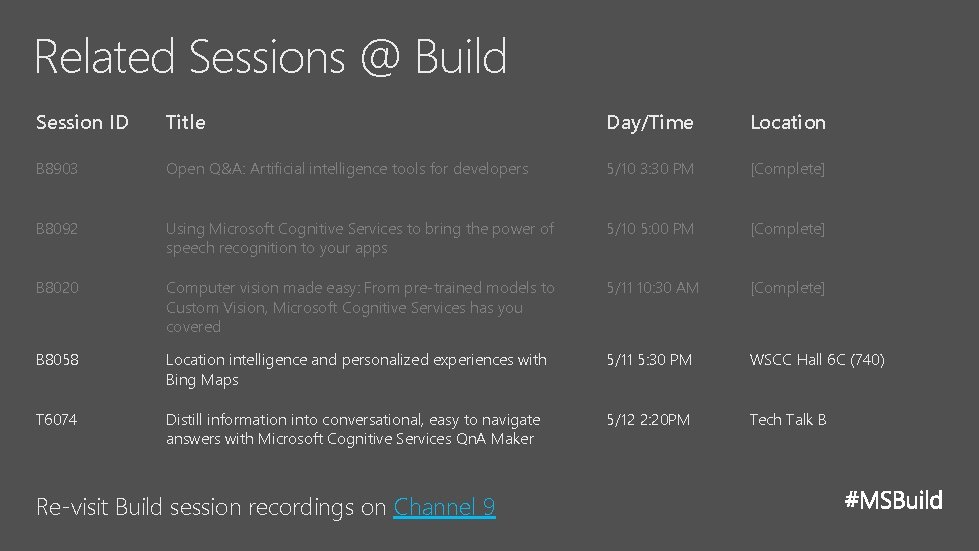Click the Location column header
Viewport: 979px width, 551px height.
point(787,123)
